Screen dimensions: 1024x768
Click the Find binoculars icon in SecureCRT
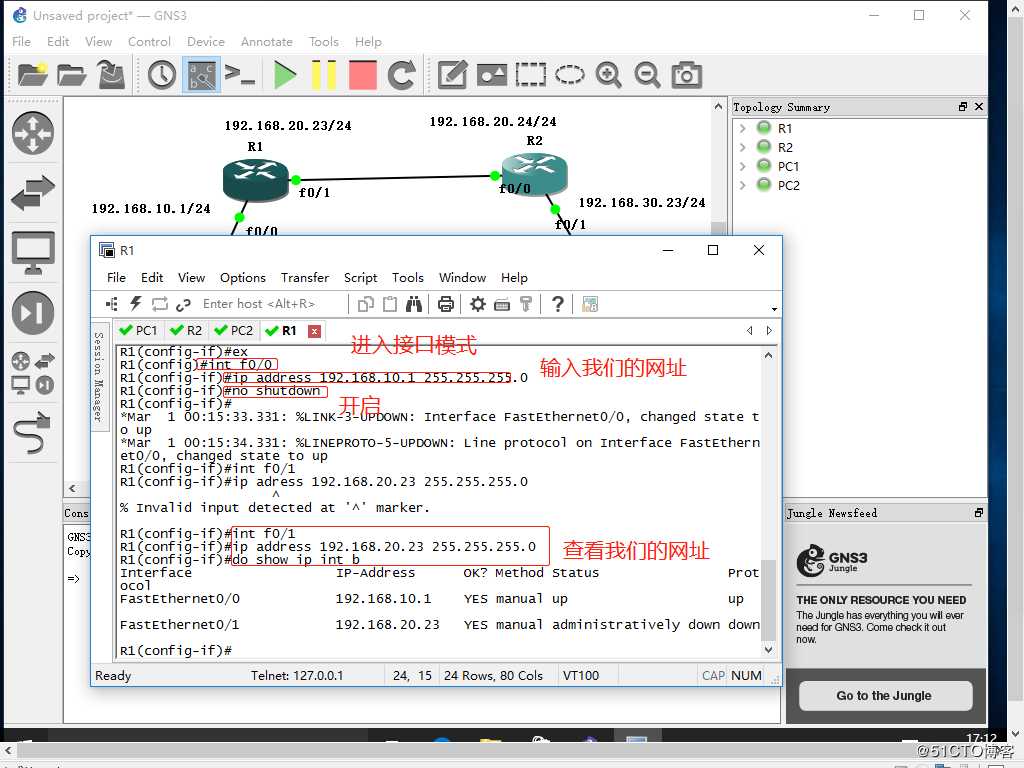coord(413,304)
